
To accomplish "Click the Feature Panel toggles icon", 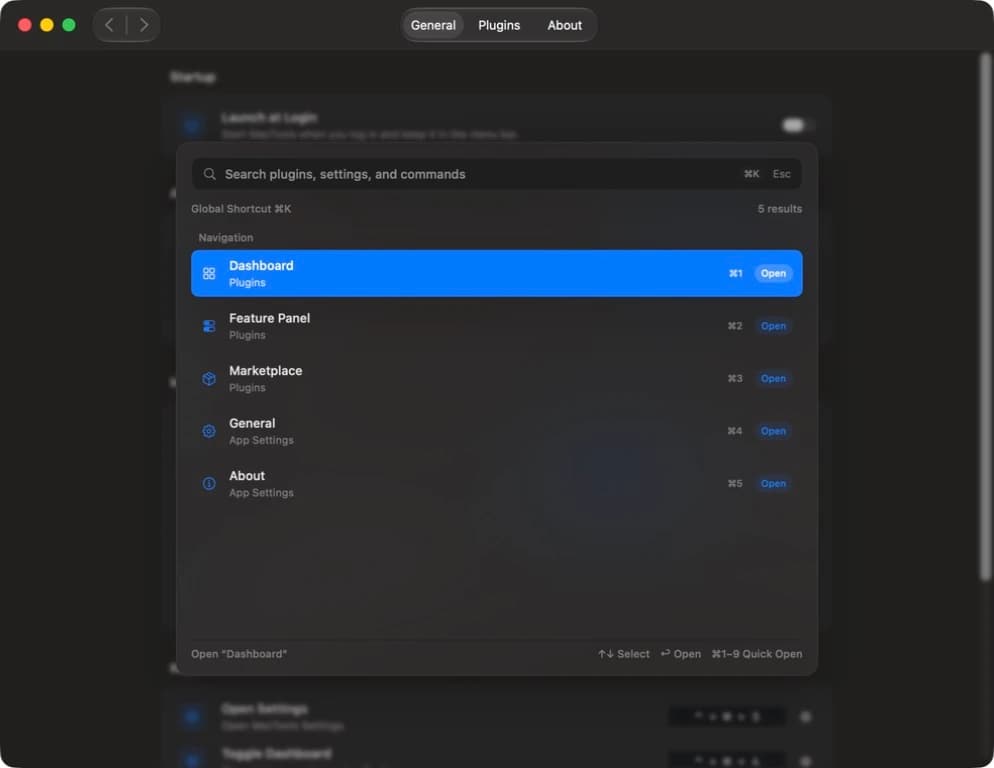I will point(209,326).
